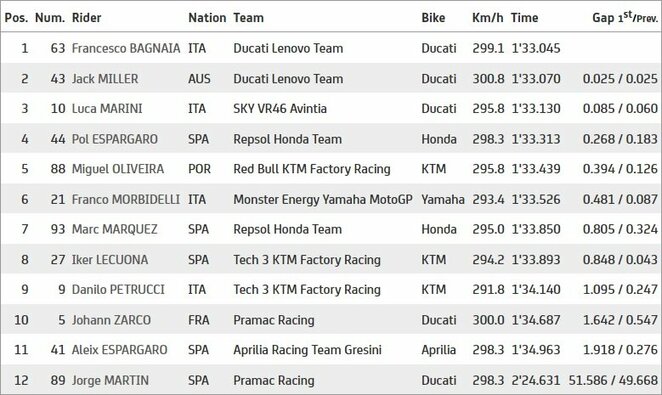
Task: Click Johann ZARCO rider name
Action: coord(111,320)
